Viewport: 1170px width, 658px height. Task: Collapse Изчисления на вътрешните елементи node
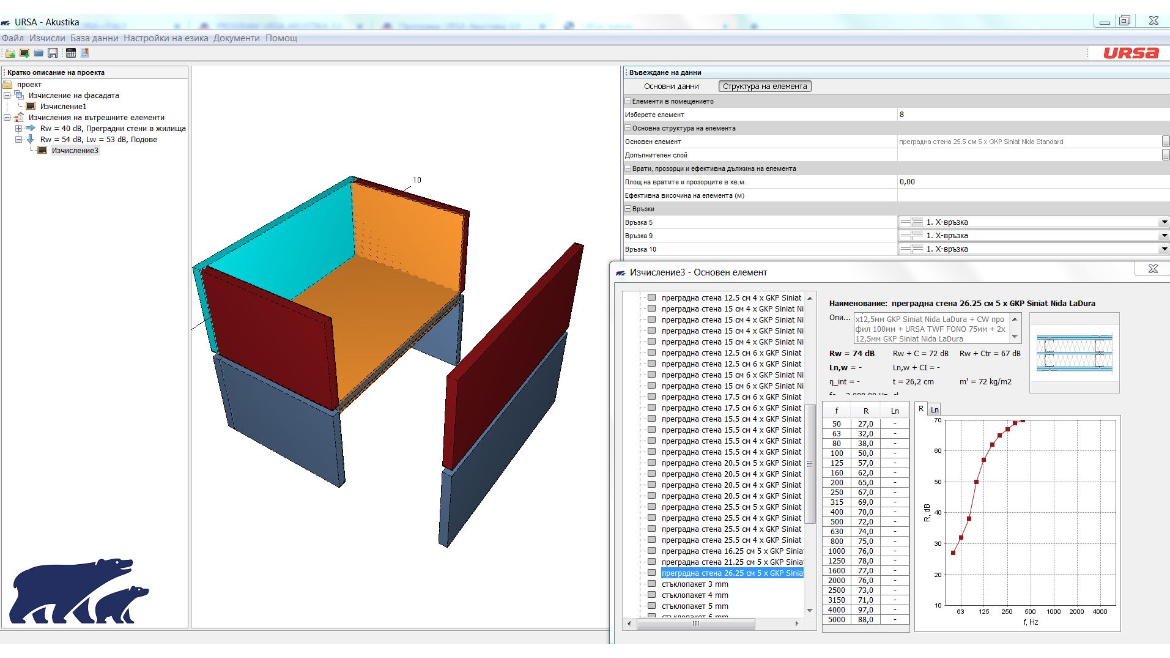(7, 117)
